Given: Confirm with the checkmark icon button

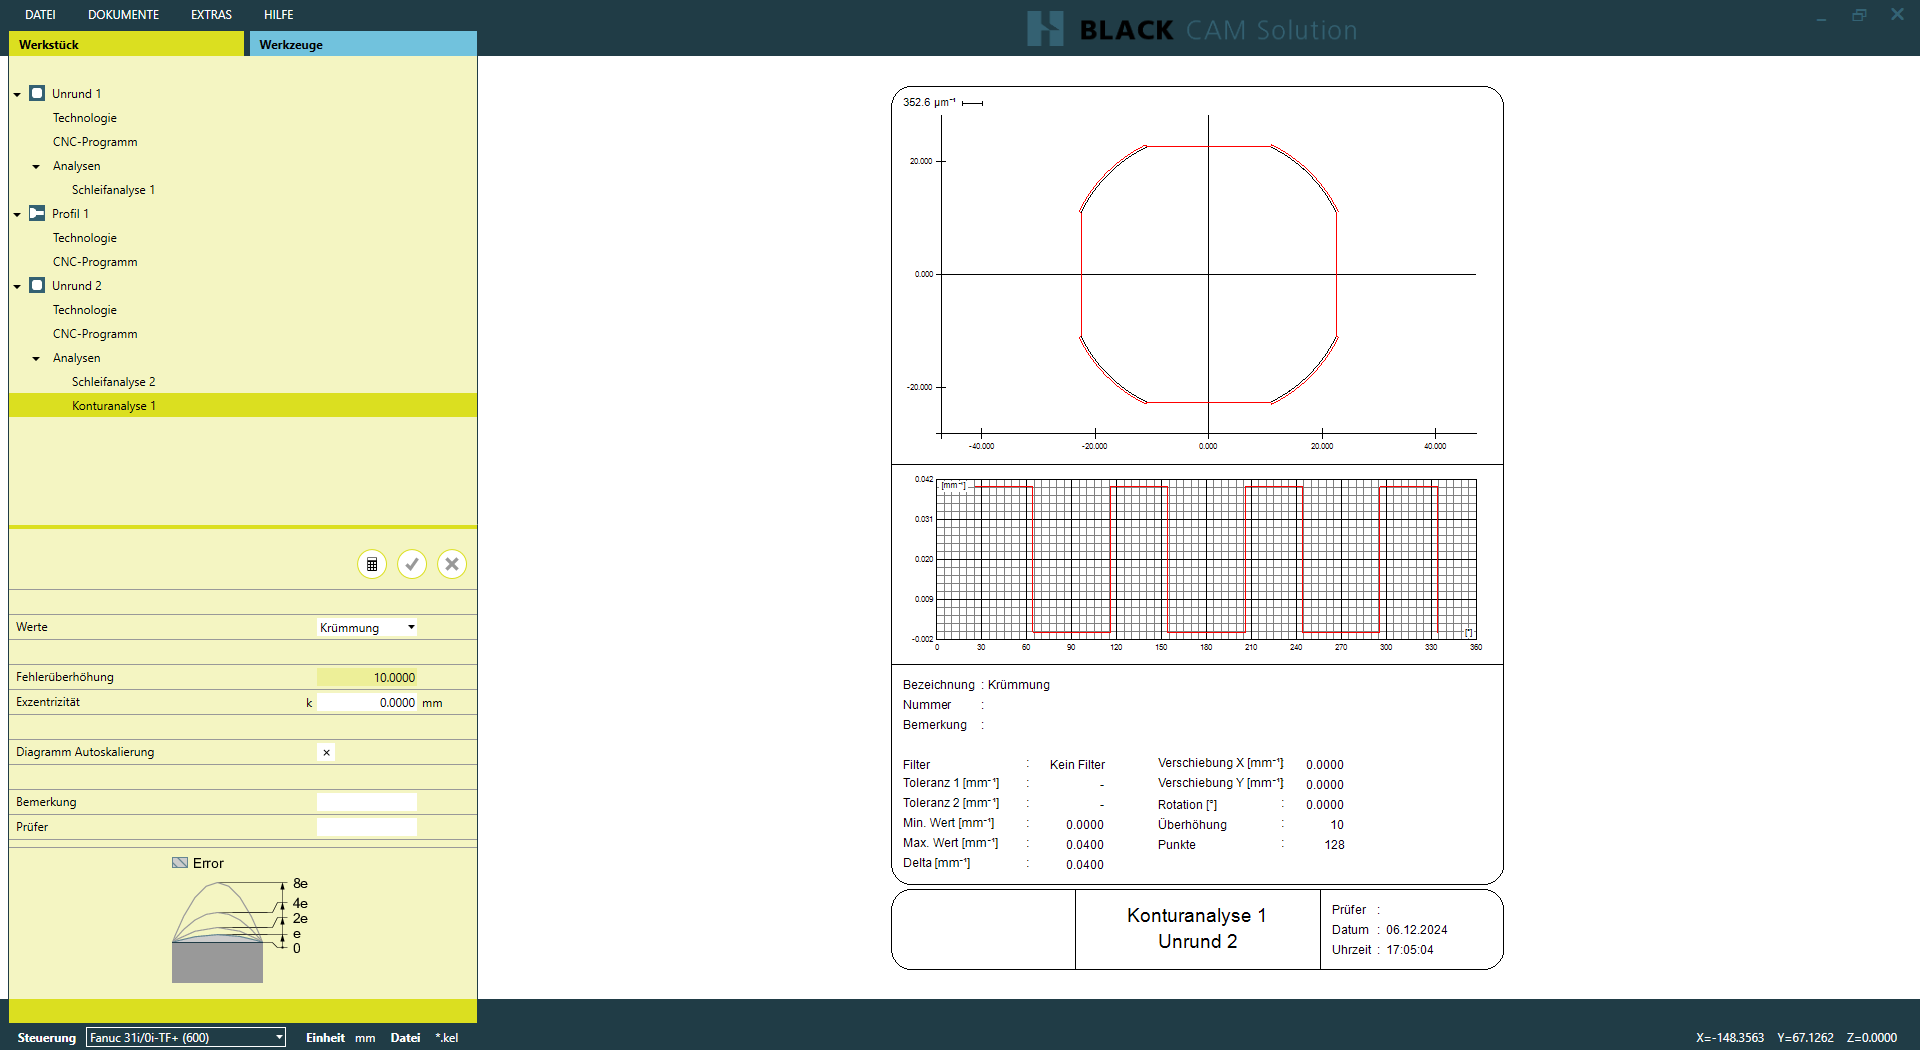Looking at the screenshot, I should pyautogui.click(x=412, y=564).
